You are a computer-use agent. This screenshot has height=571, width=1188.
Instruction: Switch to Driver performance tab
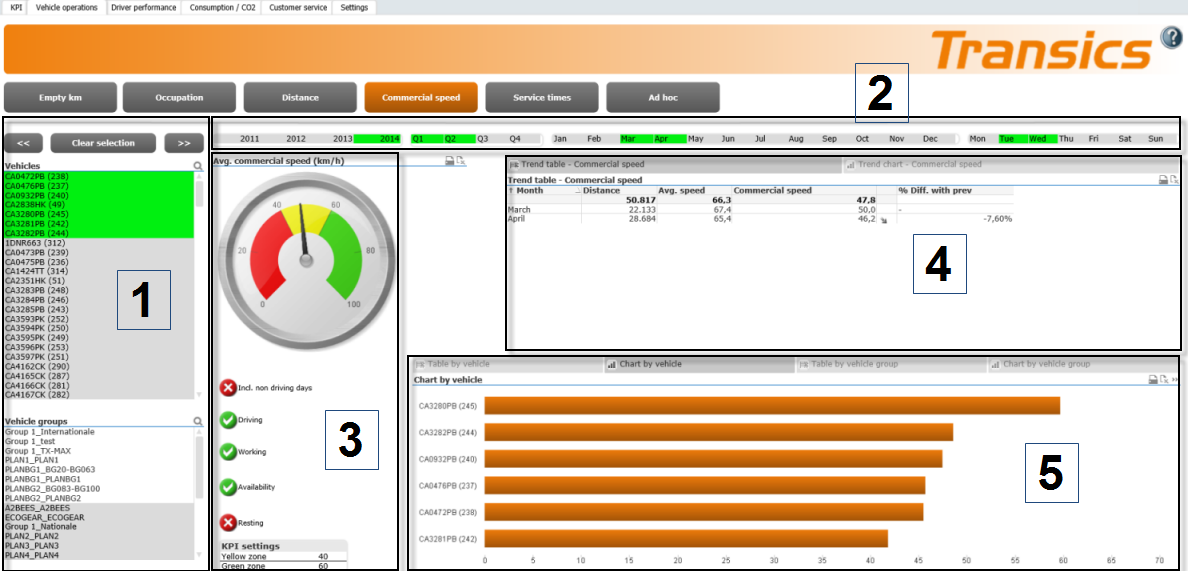pyautogui.click(x=143, y=7)
